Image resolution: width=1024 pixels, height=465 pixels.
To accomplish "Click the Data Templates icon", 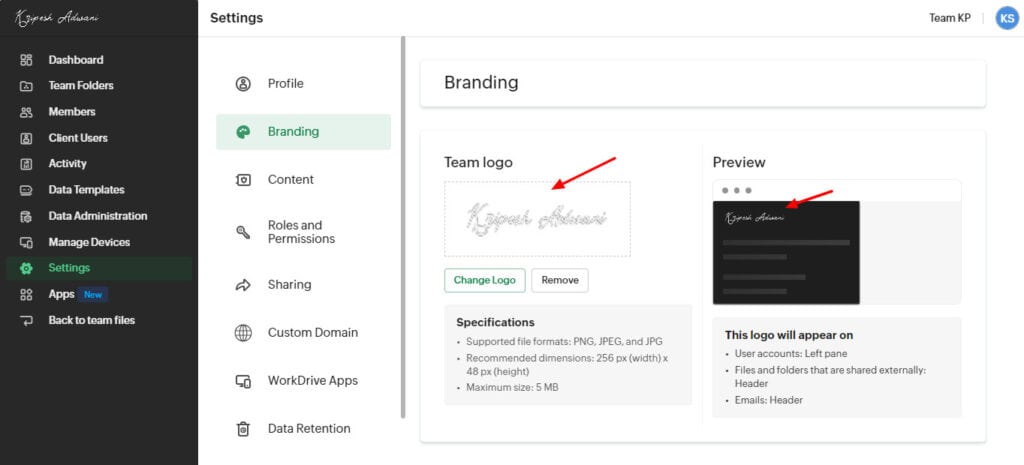I will point(26,190).
